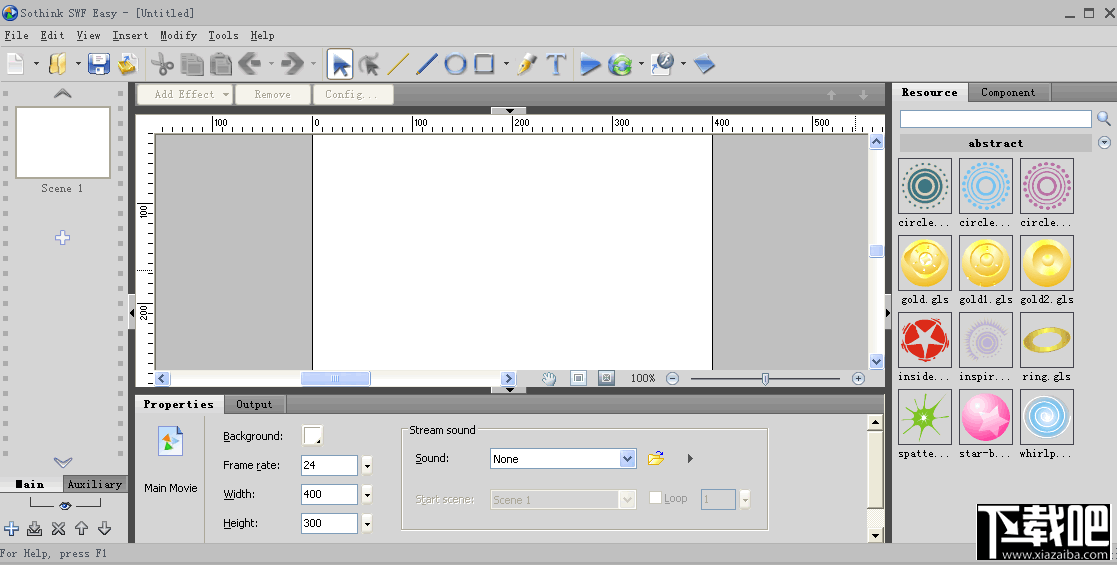Viewport: 1117px width, 565px height.
Task: Toggle the Loop checkbox
Action: point(656,498)
